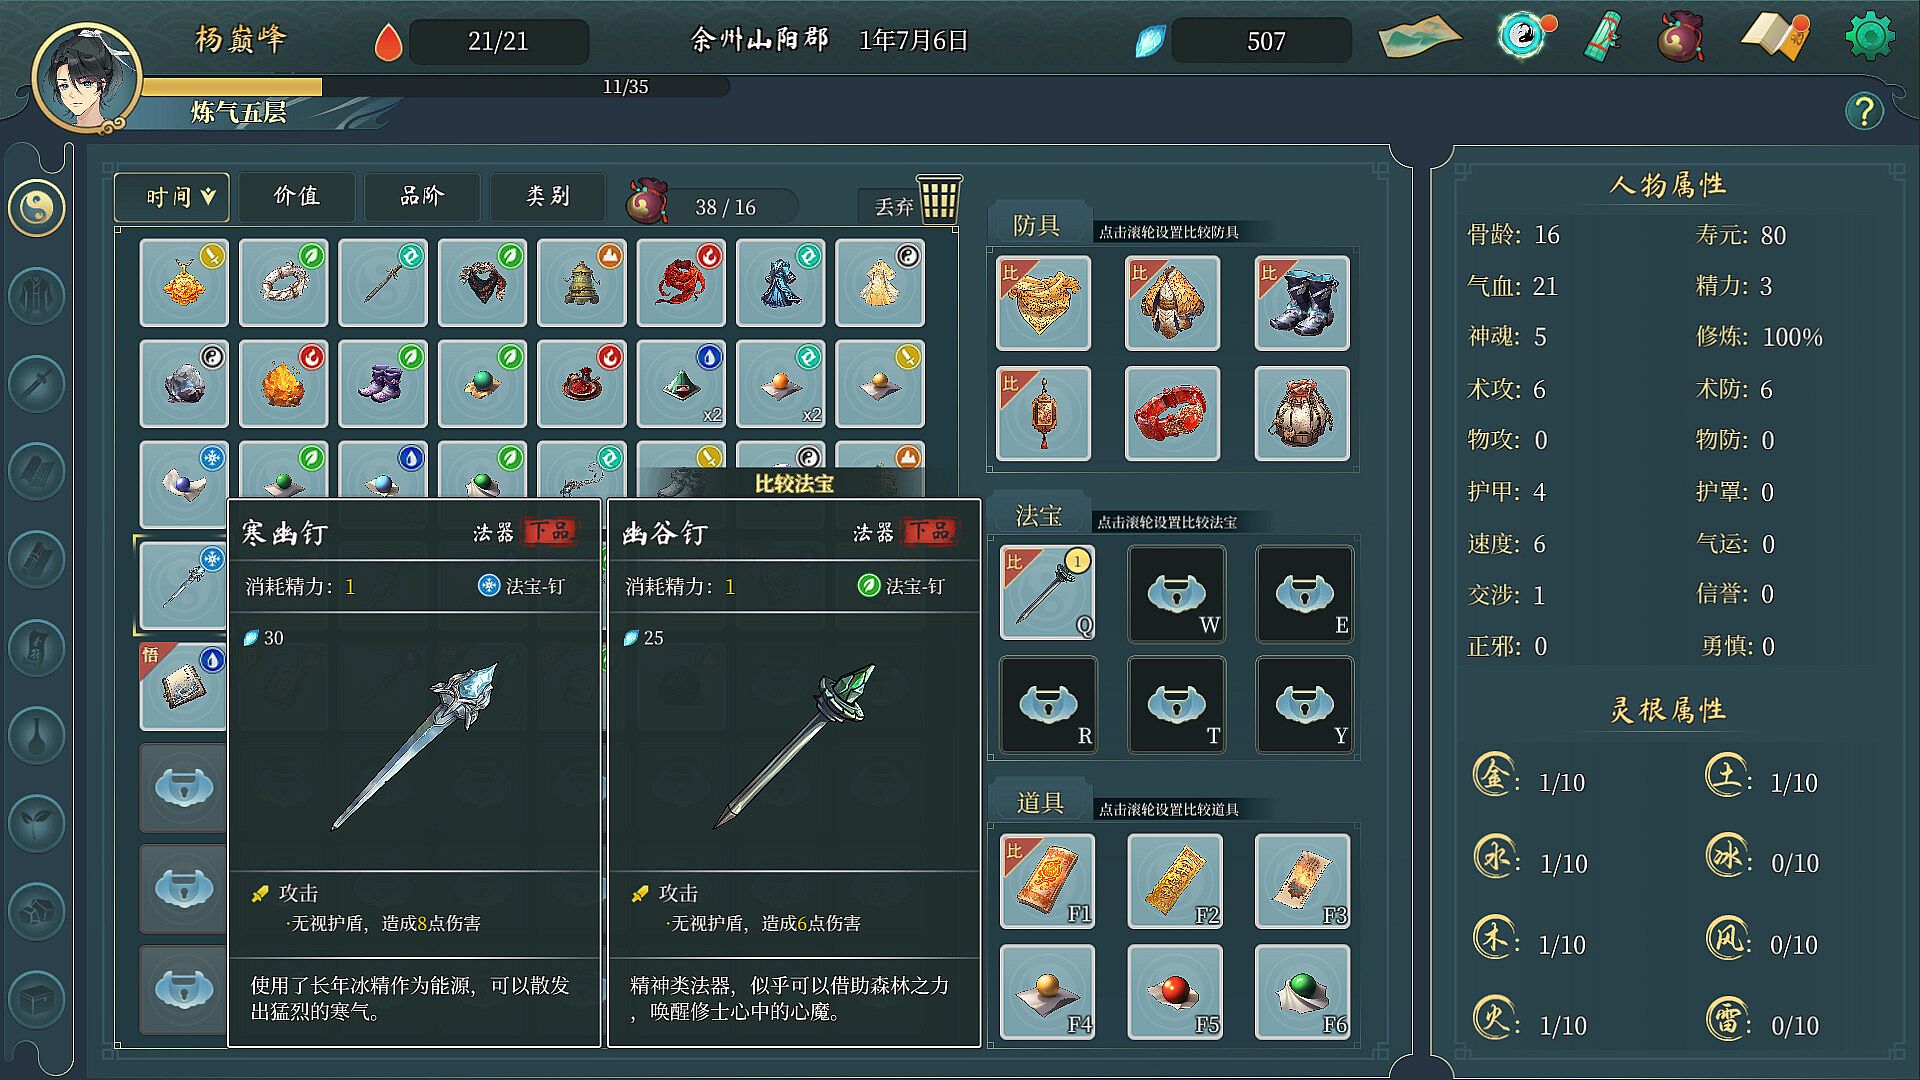Click the golden scarf armor slot
The height and width of the screenshot is (1080, 1920).
[1043, 303]
